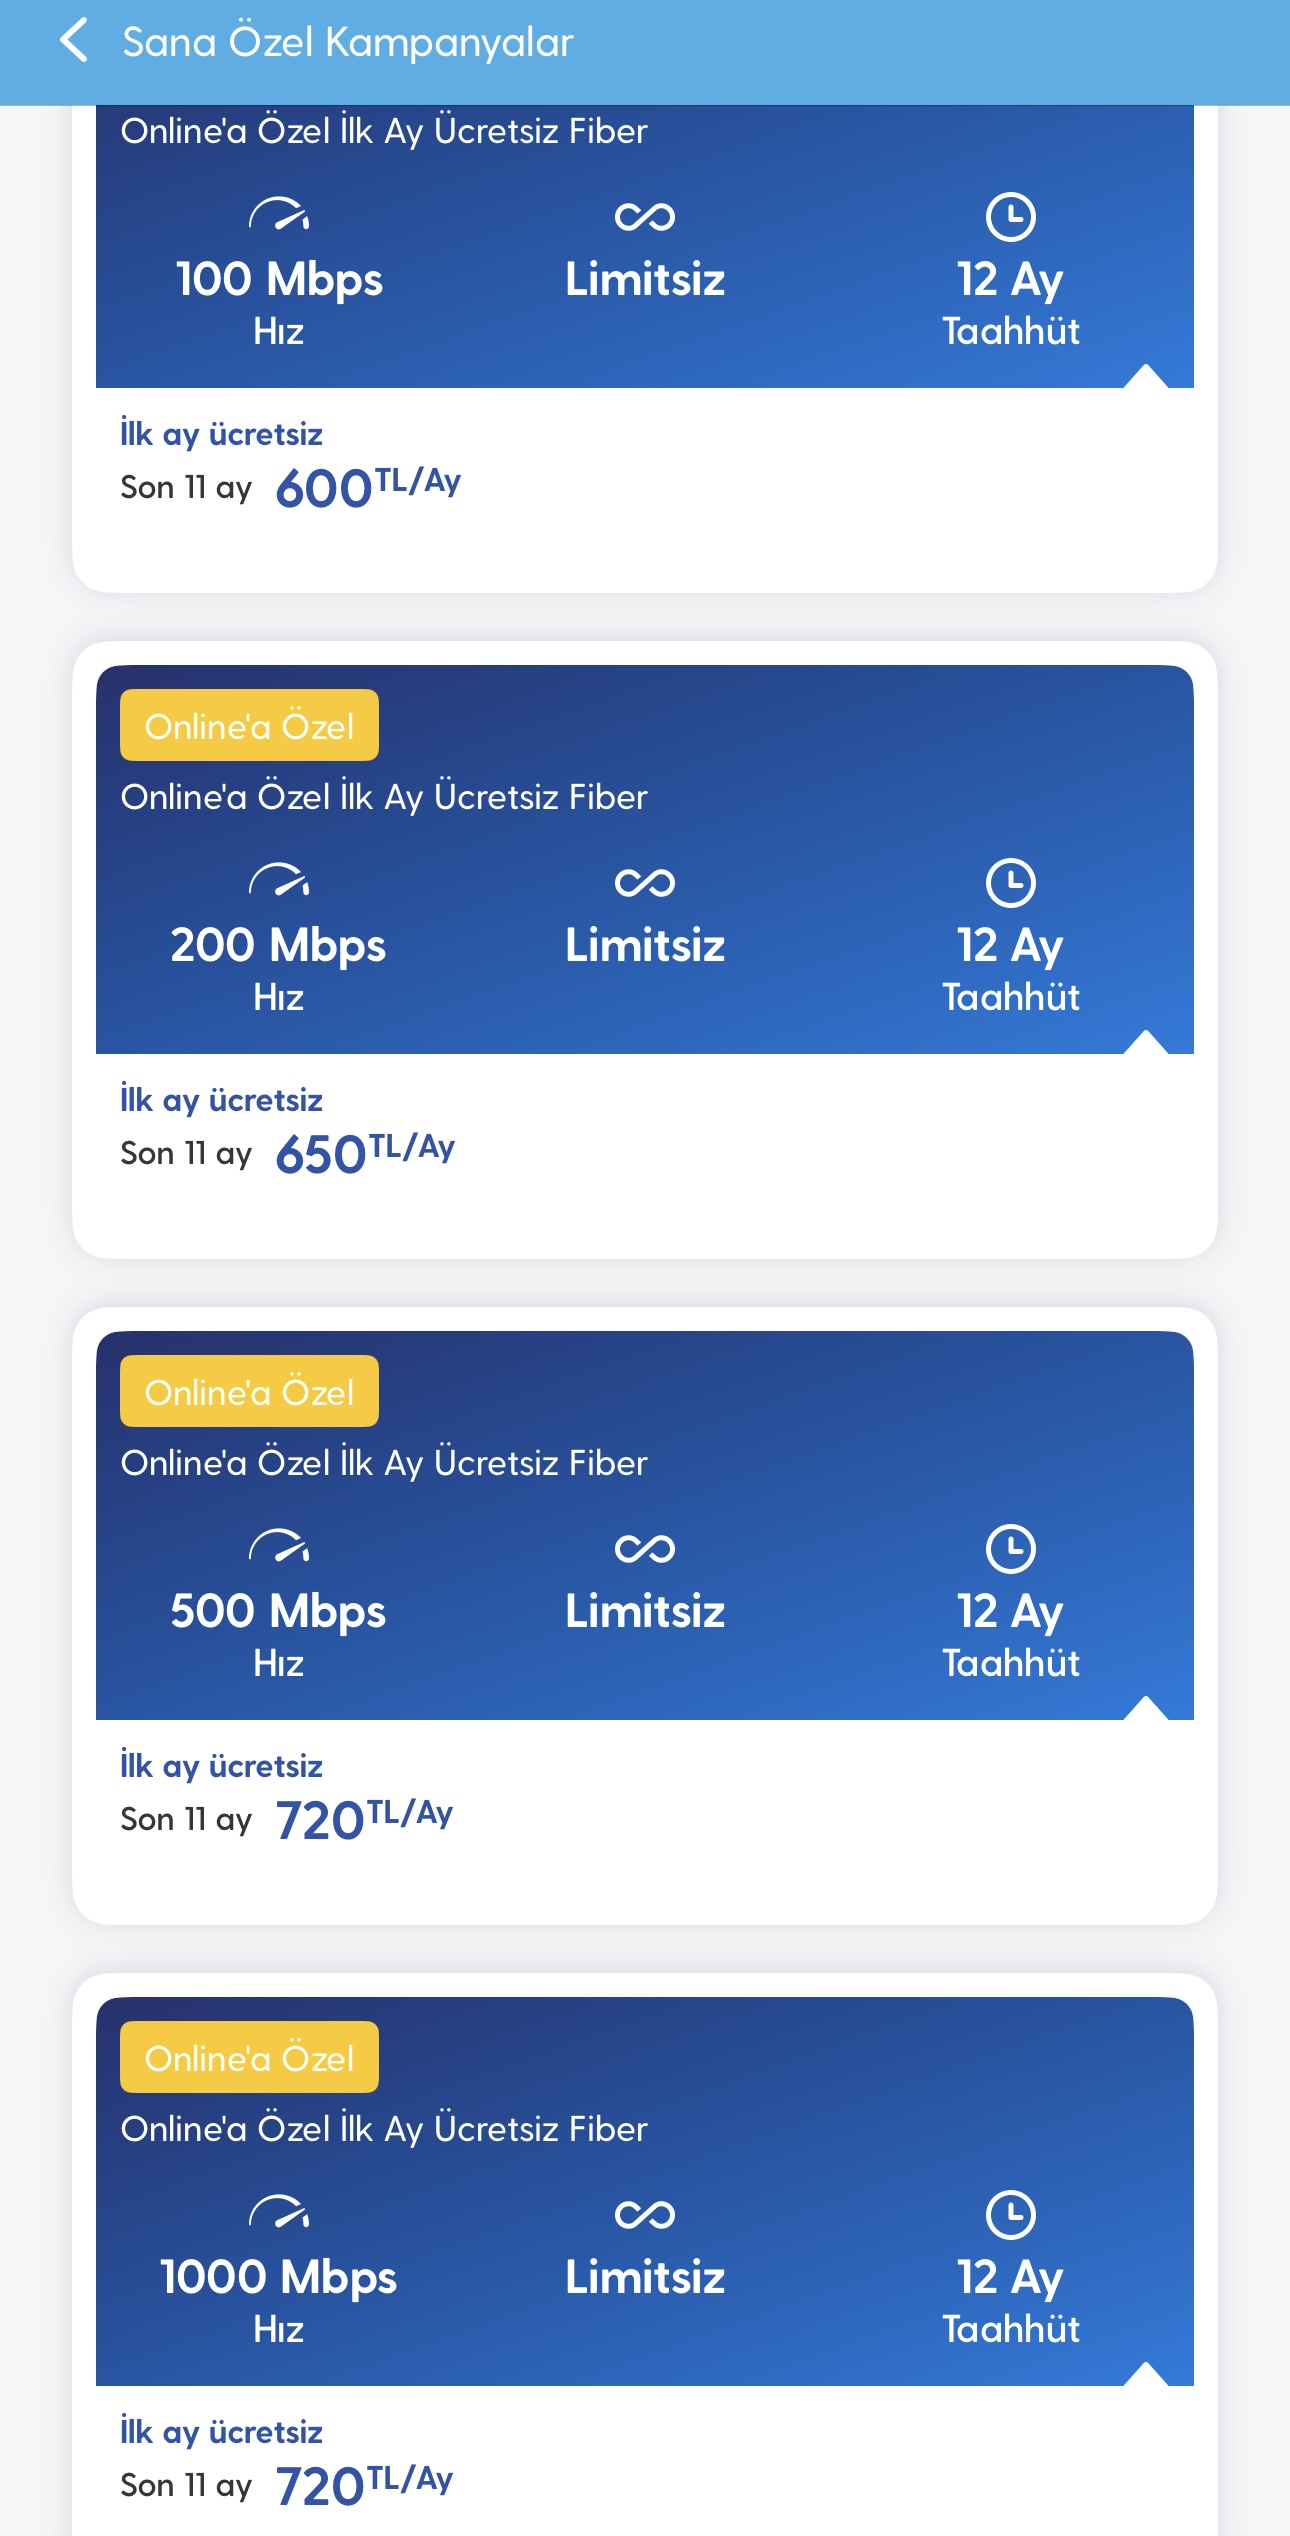Tap speedometer icon above 500 Mbps
The image size is (1290, 2536).
point(279,1547)
